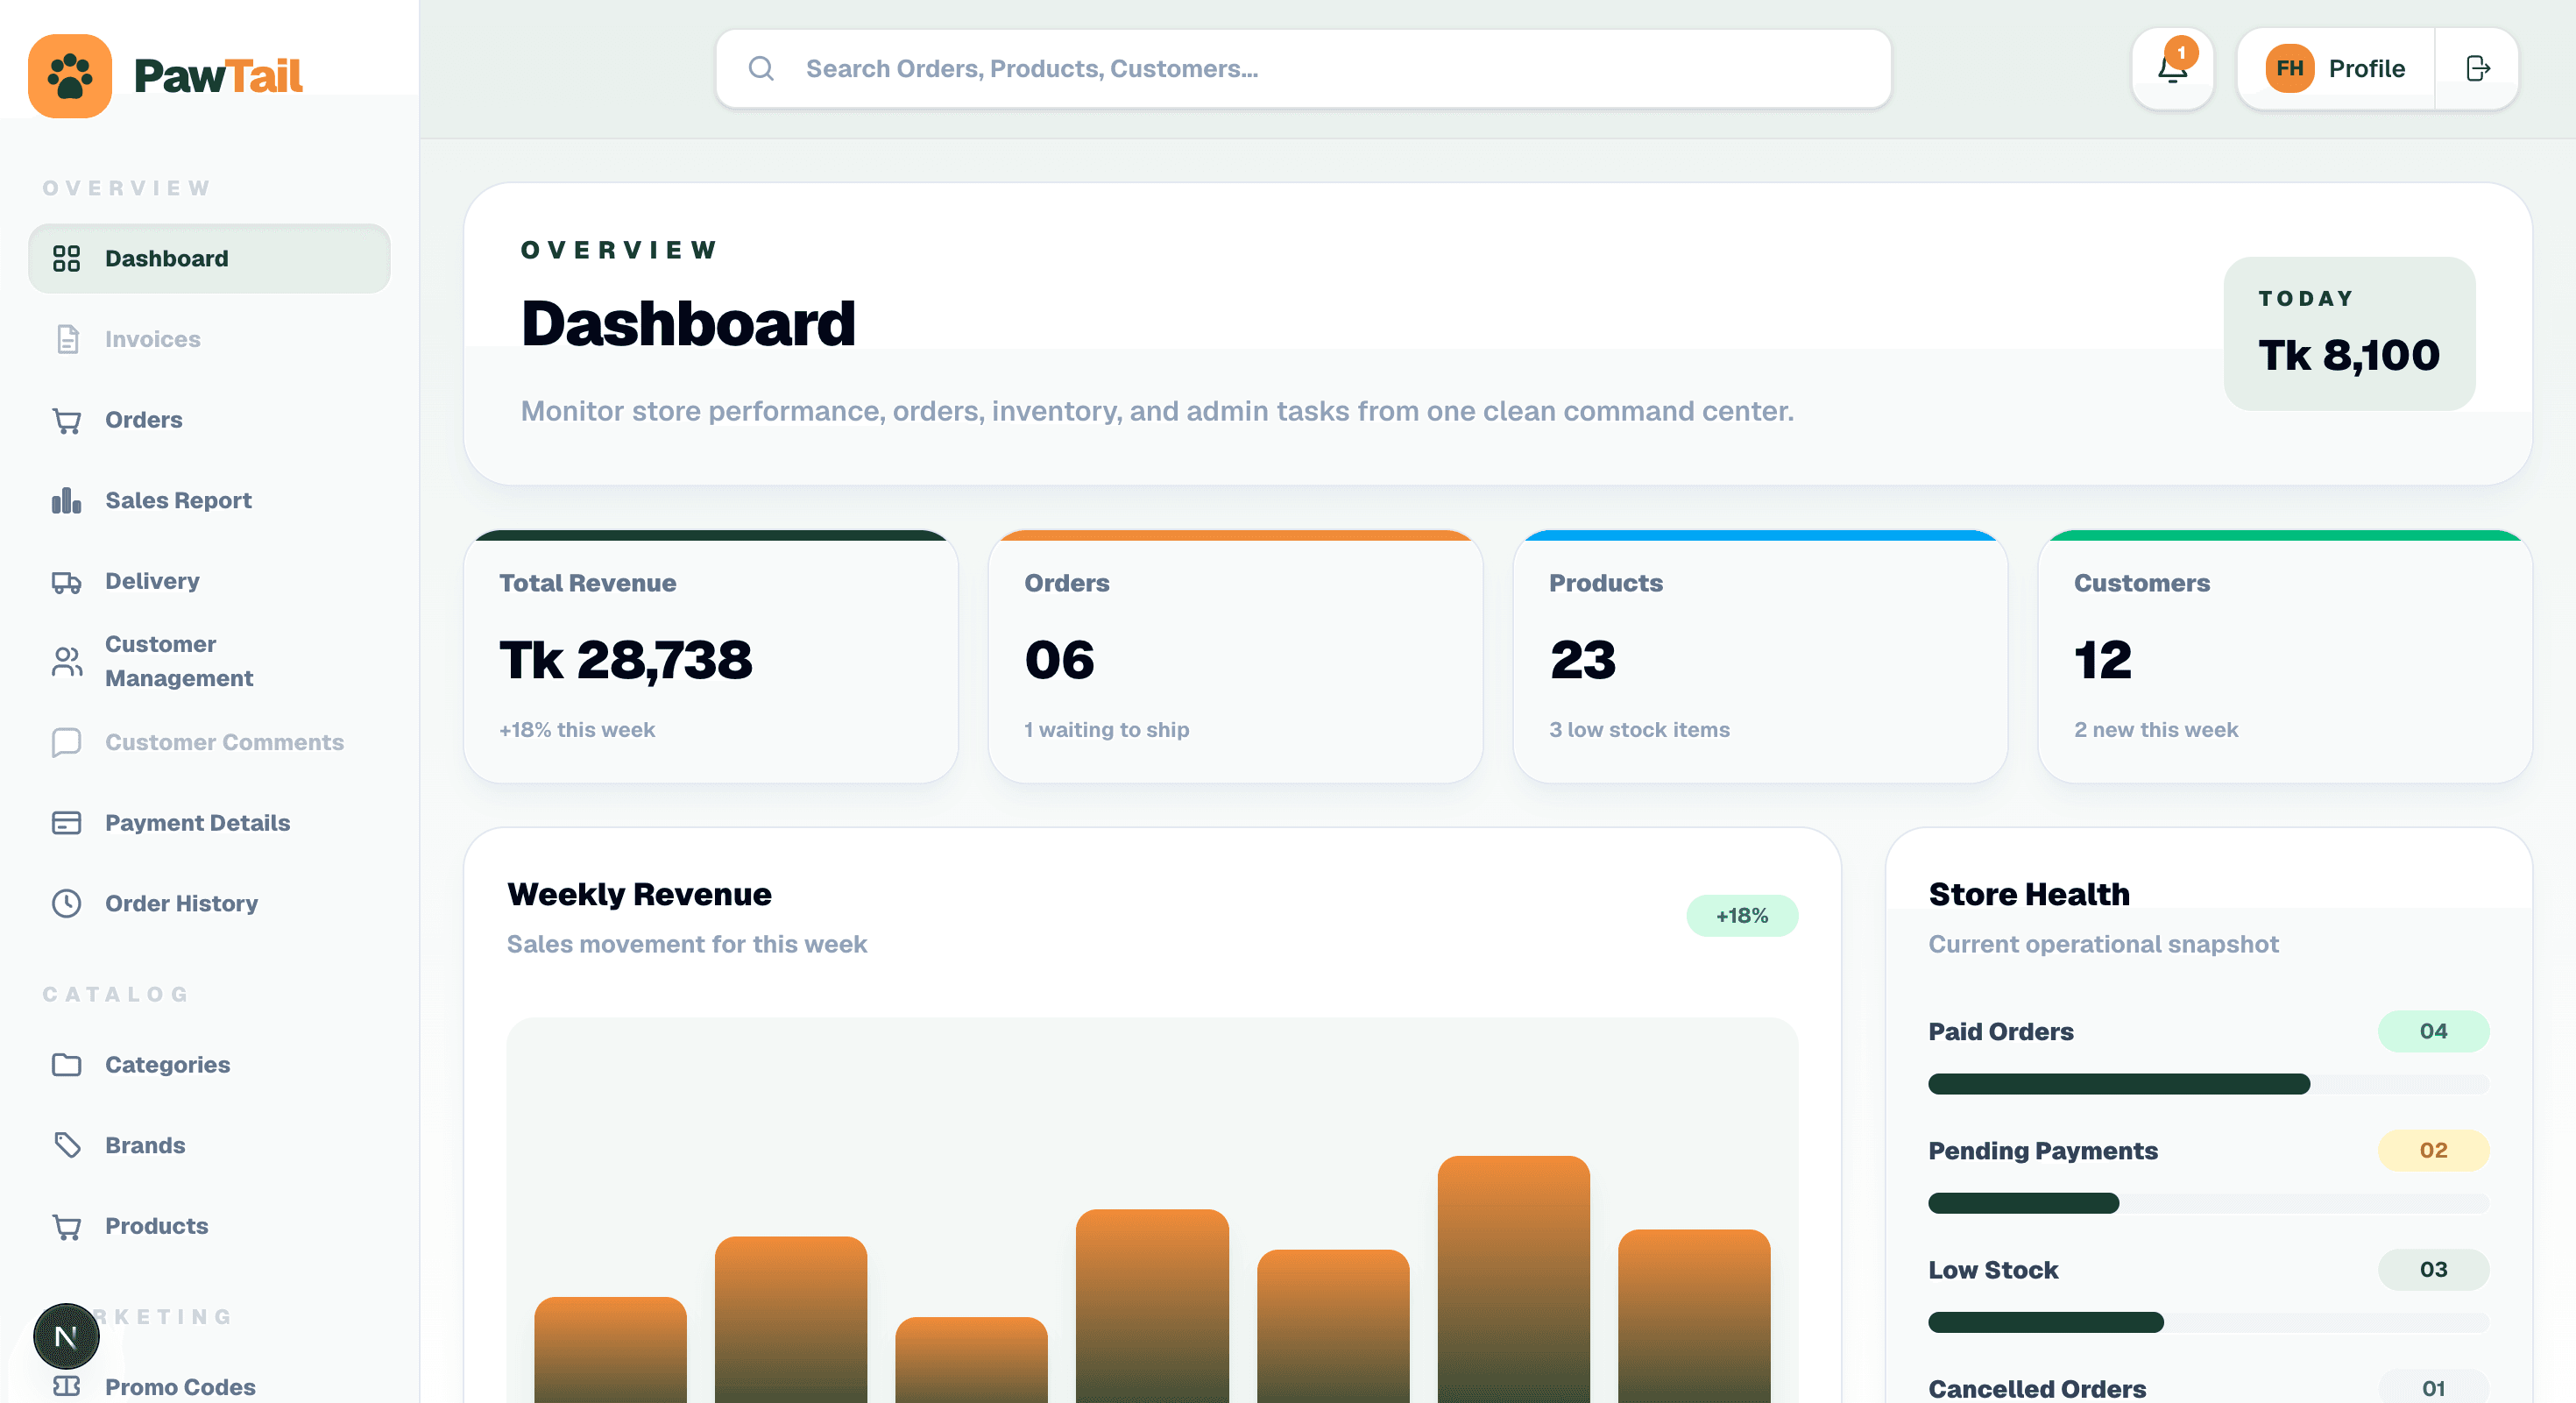2576x1403 pixels.
Task: Click the shortest Weekly Revenue bar
Action: 971,1360
